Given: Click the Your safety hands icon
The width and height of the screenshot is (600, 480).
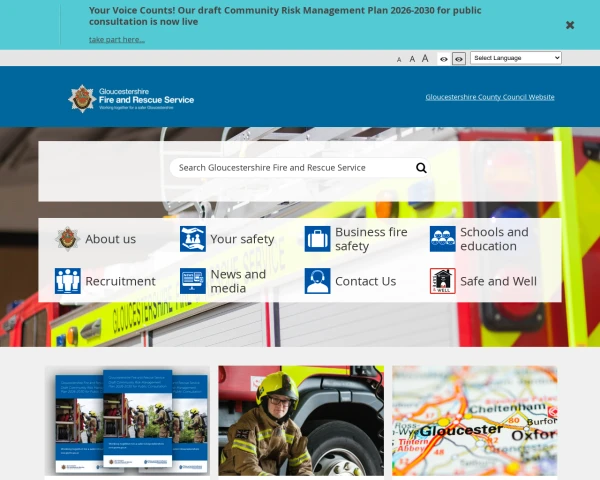Looking at the screenshot, I should click(x=192, y=239).
